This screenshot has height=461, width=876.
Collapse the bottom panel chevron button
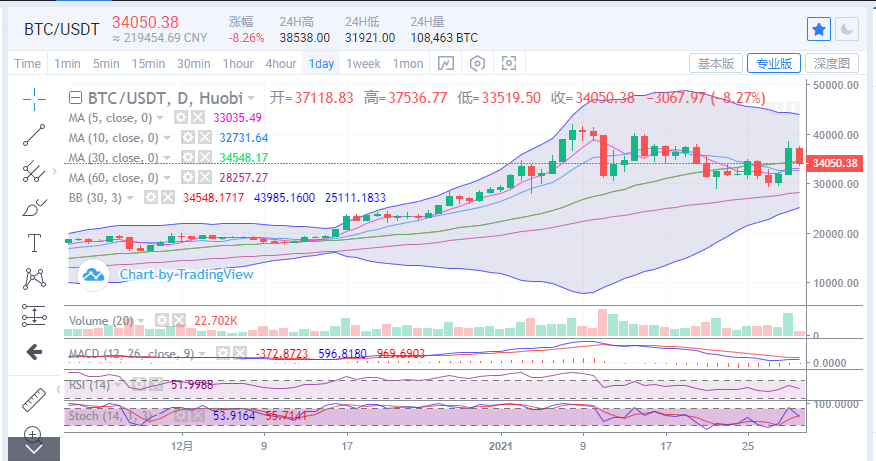tap(34, 449)
